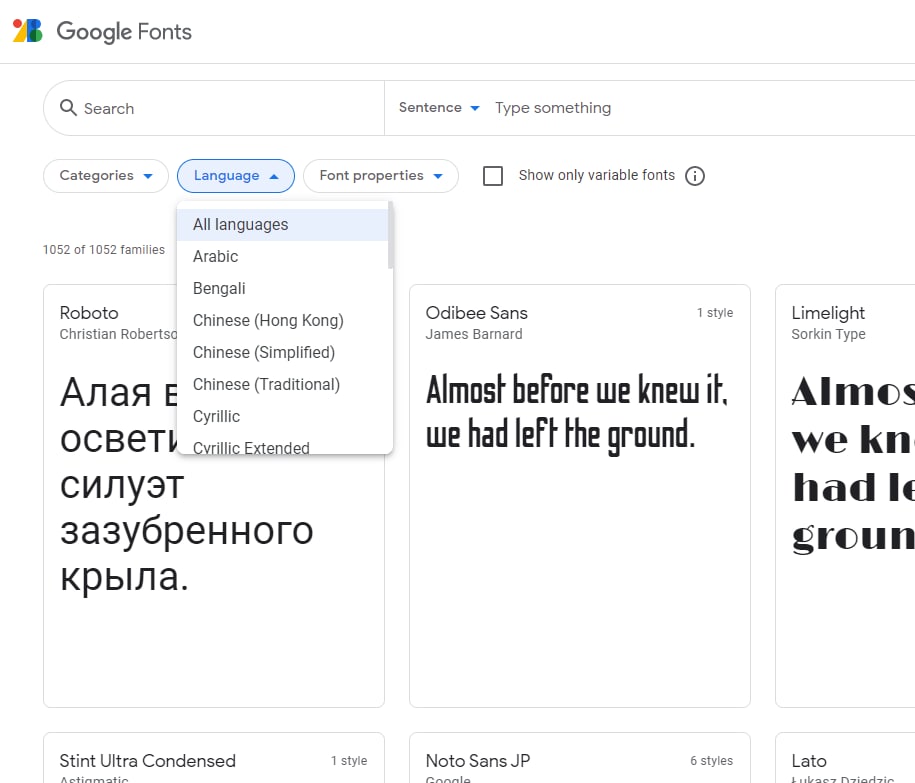The width and height of the screenshot is (915, 783).
Task: Collapse the Language dropdown
Action: (x=236, y=176)
